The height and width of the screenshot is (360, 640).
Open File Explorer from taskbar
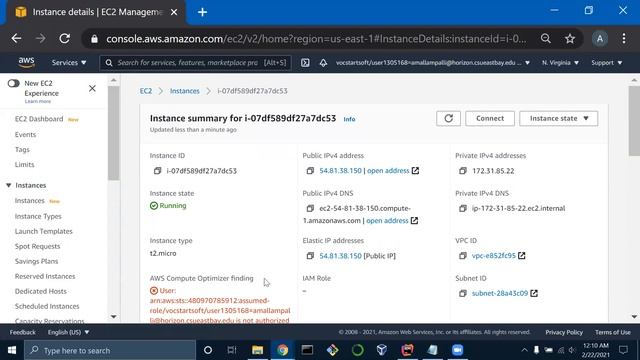click(258, 350)
